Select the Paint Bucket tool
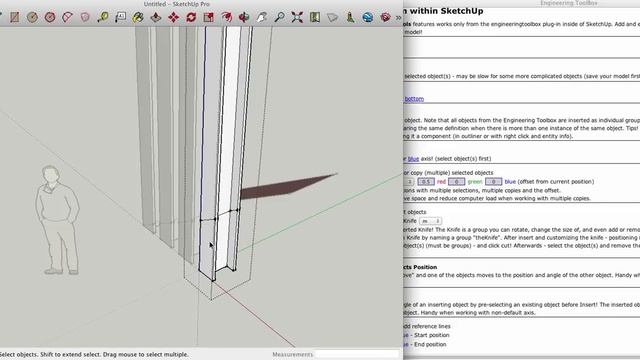Viewport: 640px width, 360px height. tap(138, 17)
